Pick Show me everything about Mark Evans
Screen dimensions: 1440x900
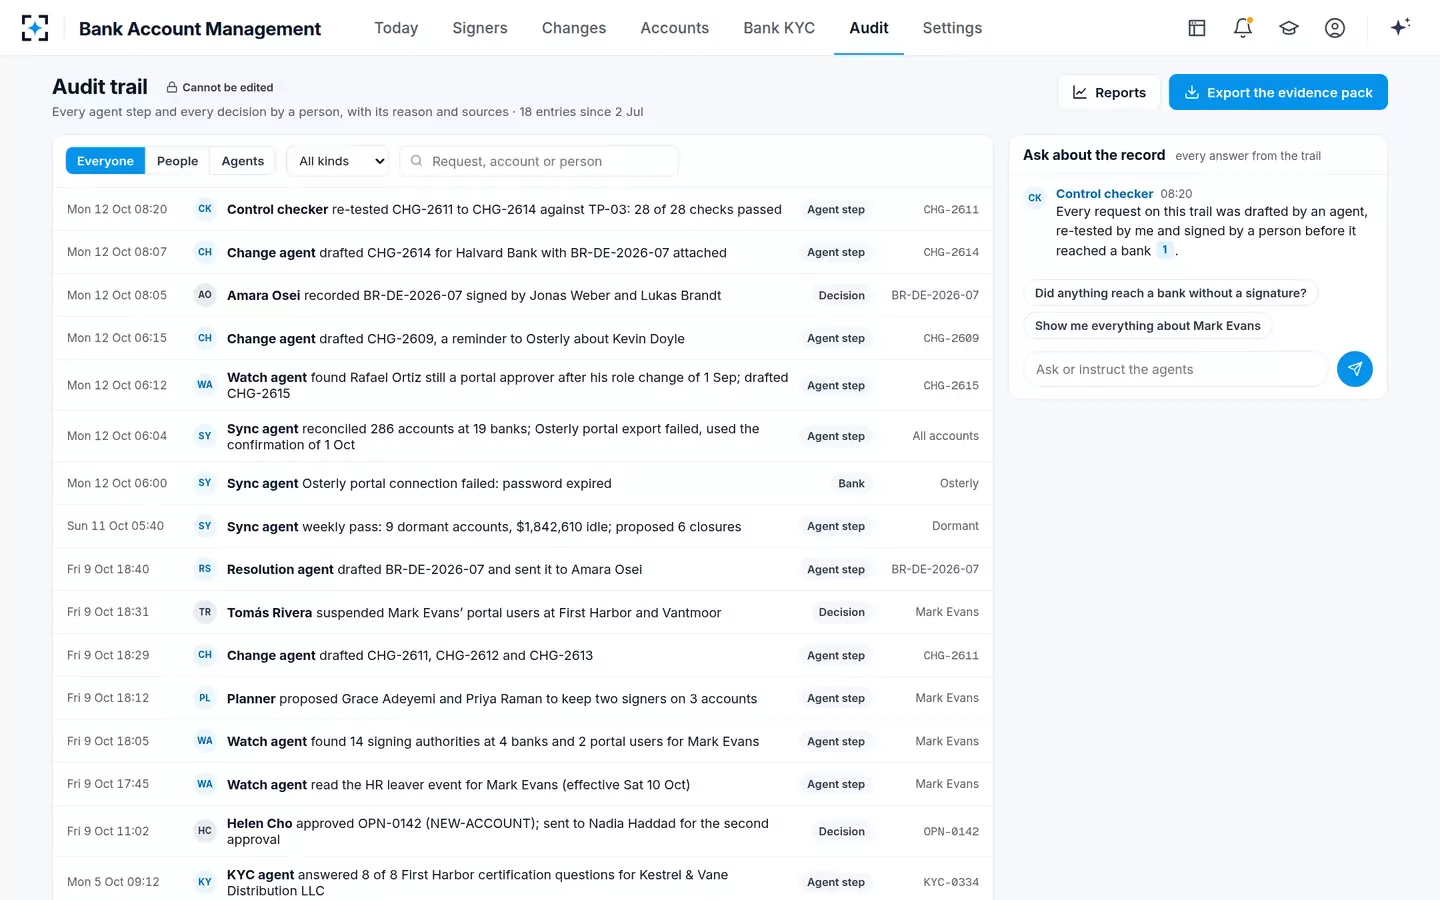click(x=1147, y=326)
